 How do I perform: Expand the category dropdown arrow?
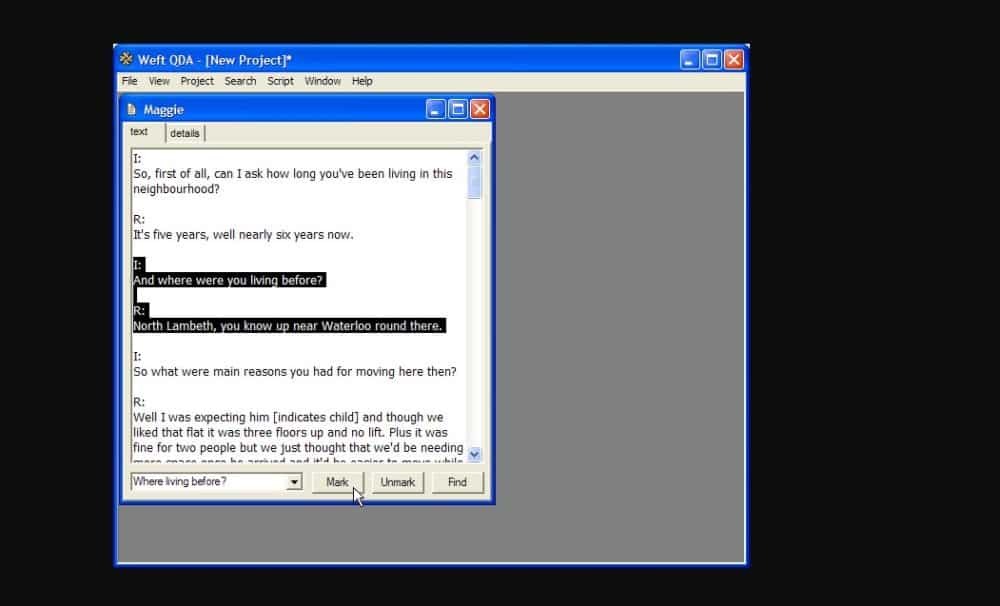click(x=294, y=482)
